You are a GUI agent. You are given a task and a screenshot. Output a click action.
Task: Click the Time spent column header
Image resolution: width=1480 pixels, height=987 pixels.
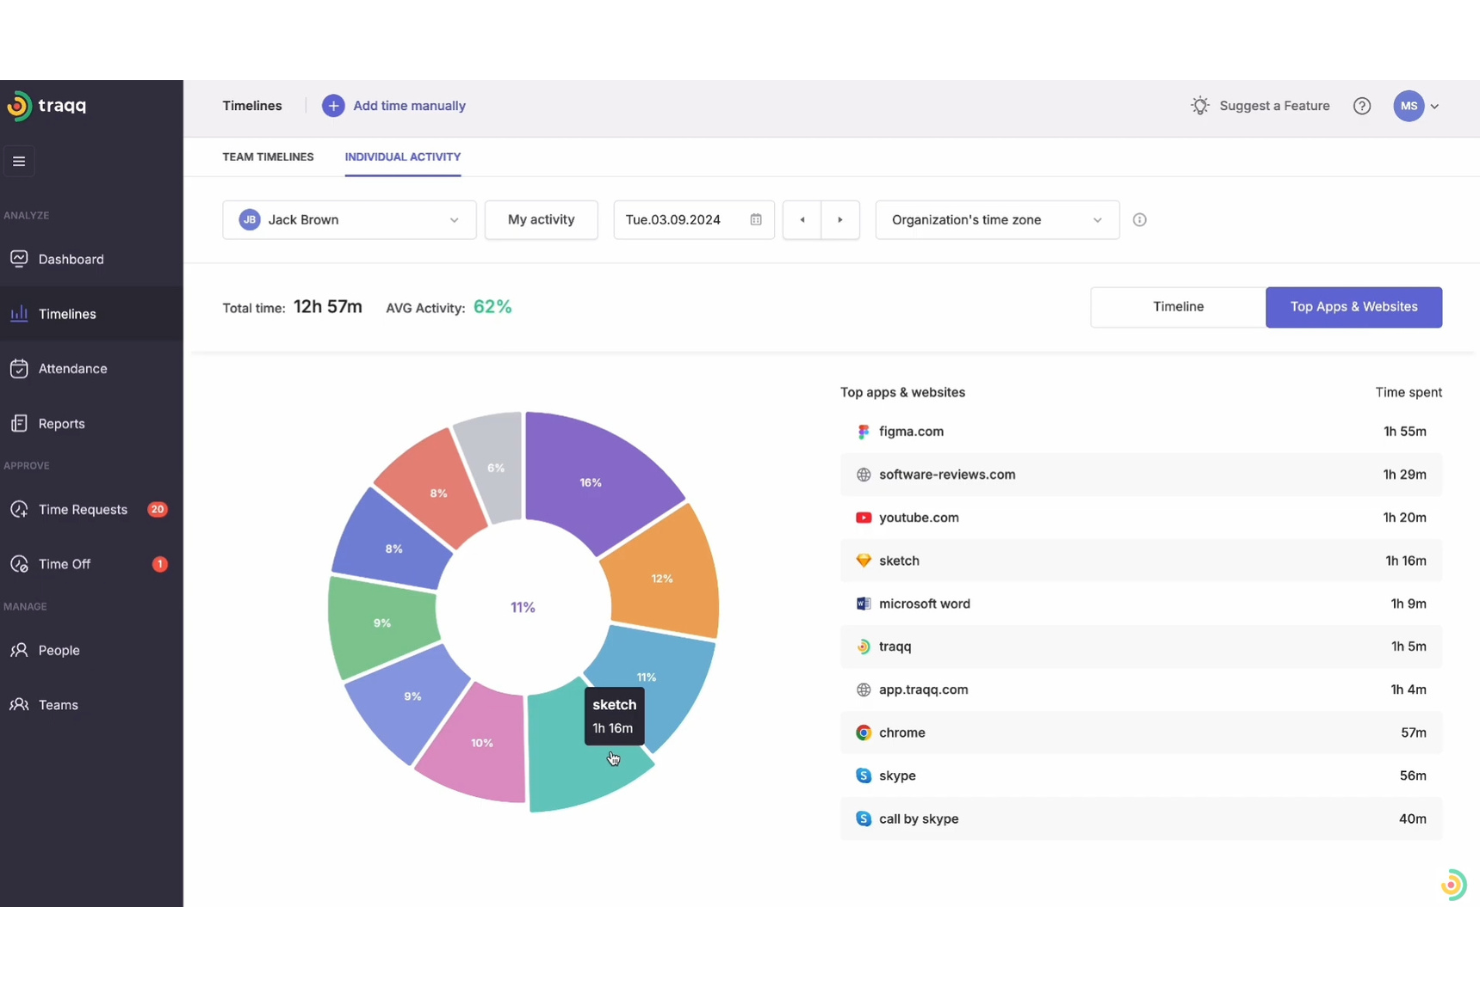pos(1408,393)
